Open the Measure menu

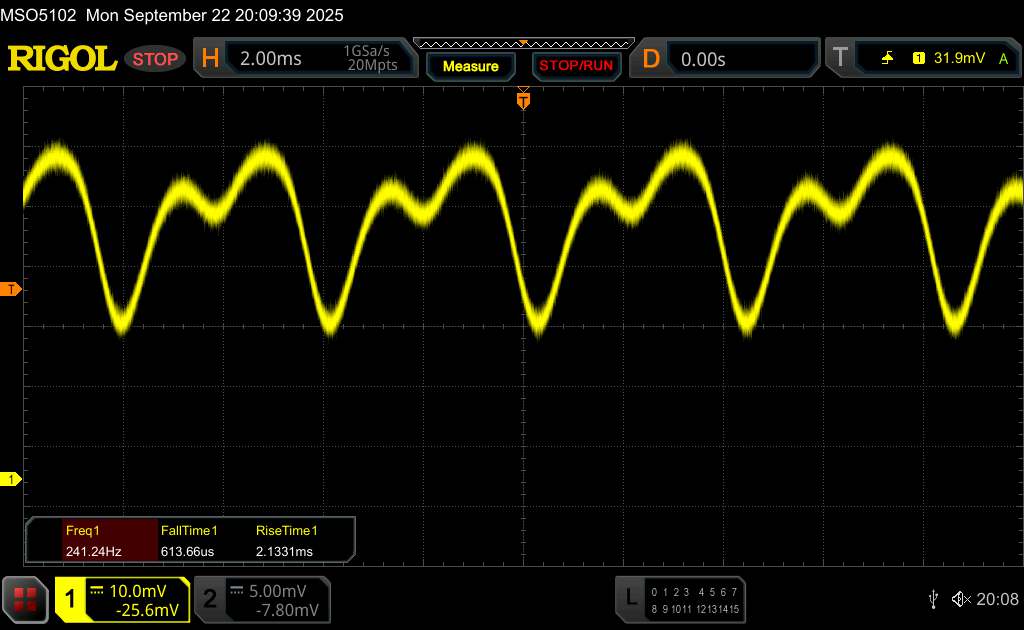pyautogui.click(x=470, y=66)
